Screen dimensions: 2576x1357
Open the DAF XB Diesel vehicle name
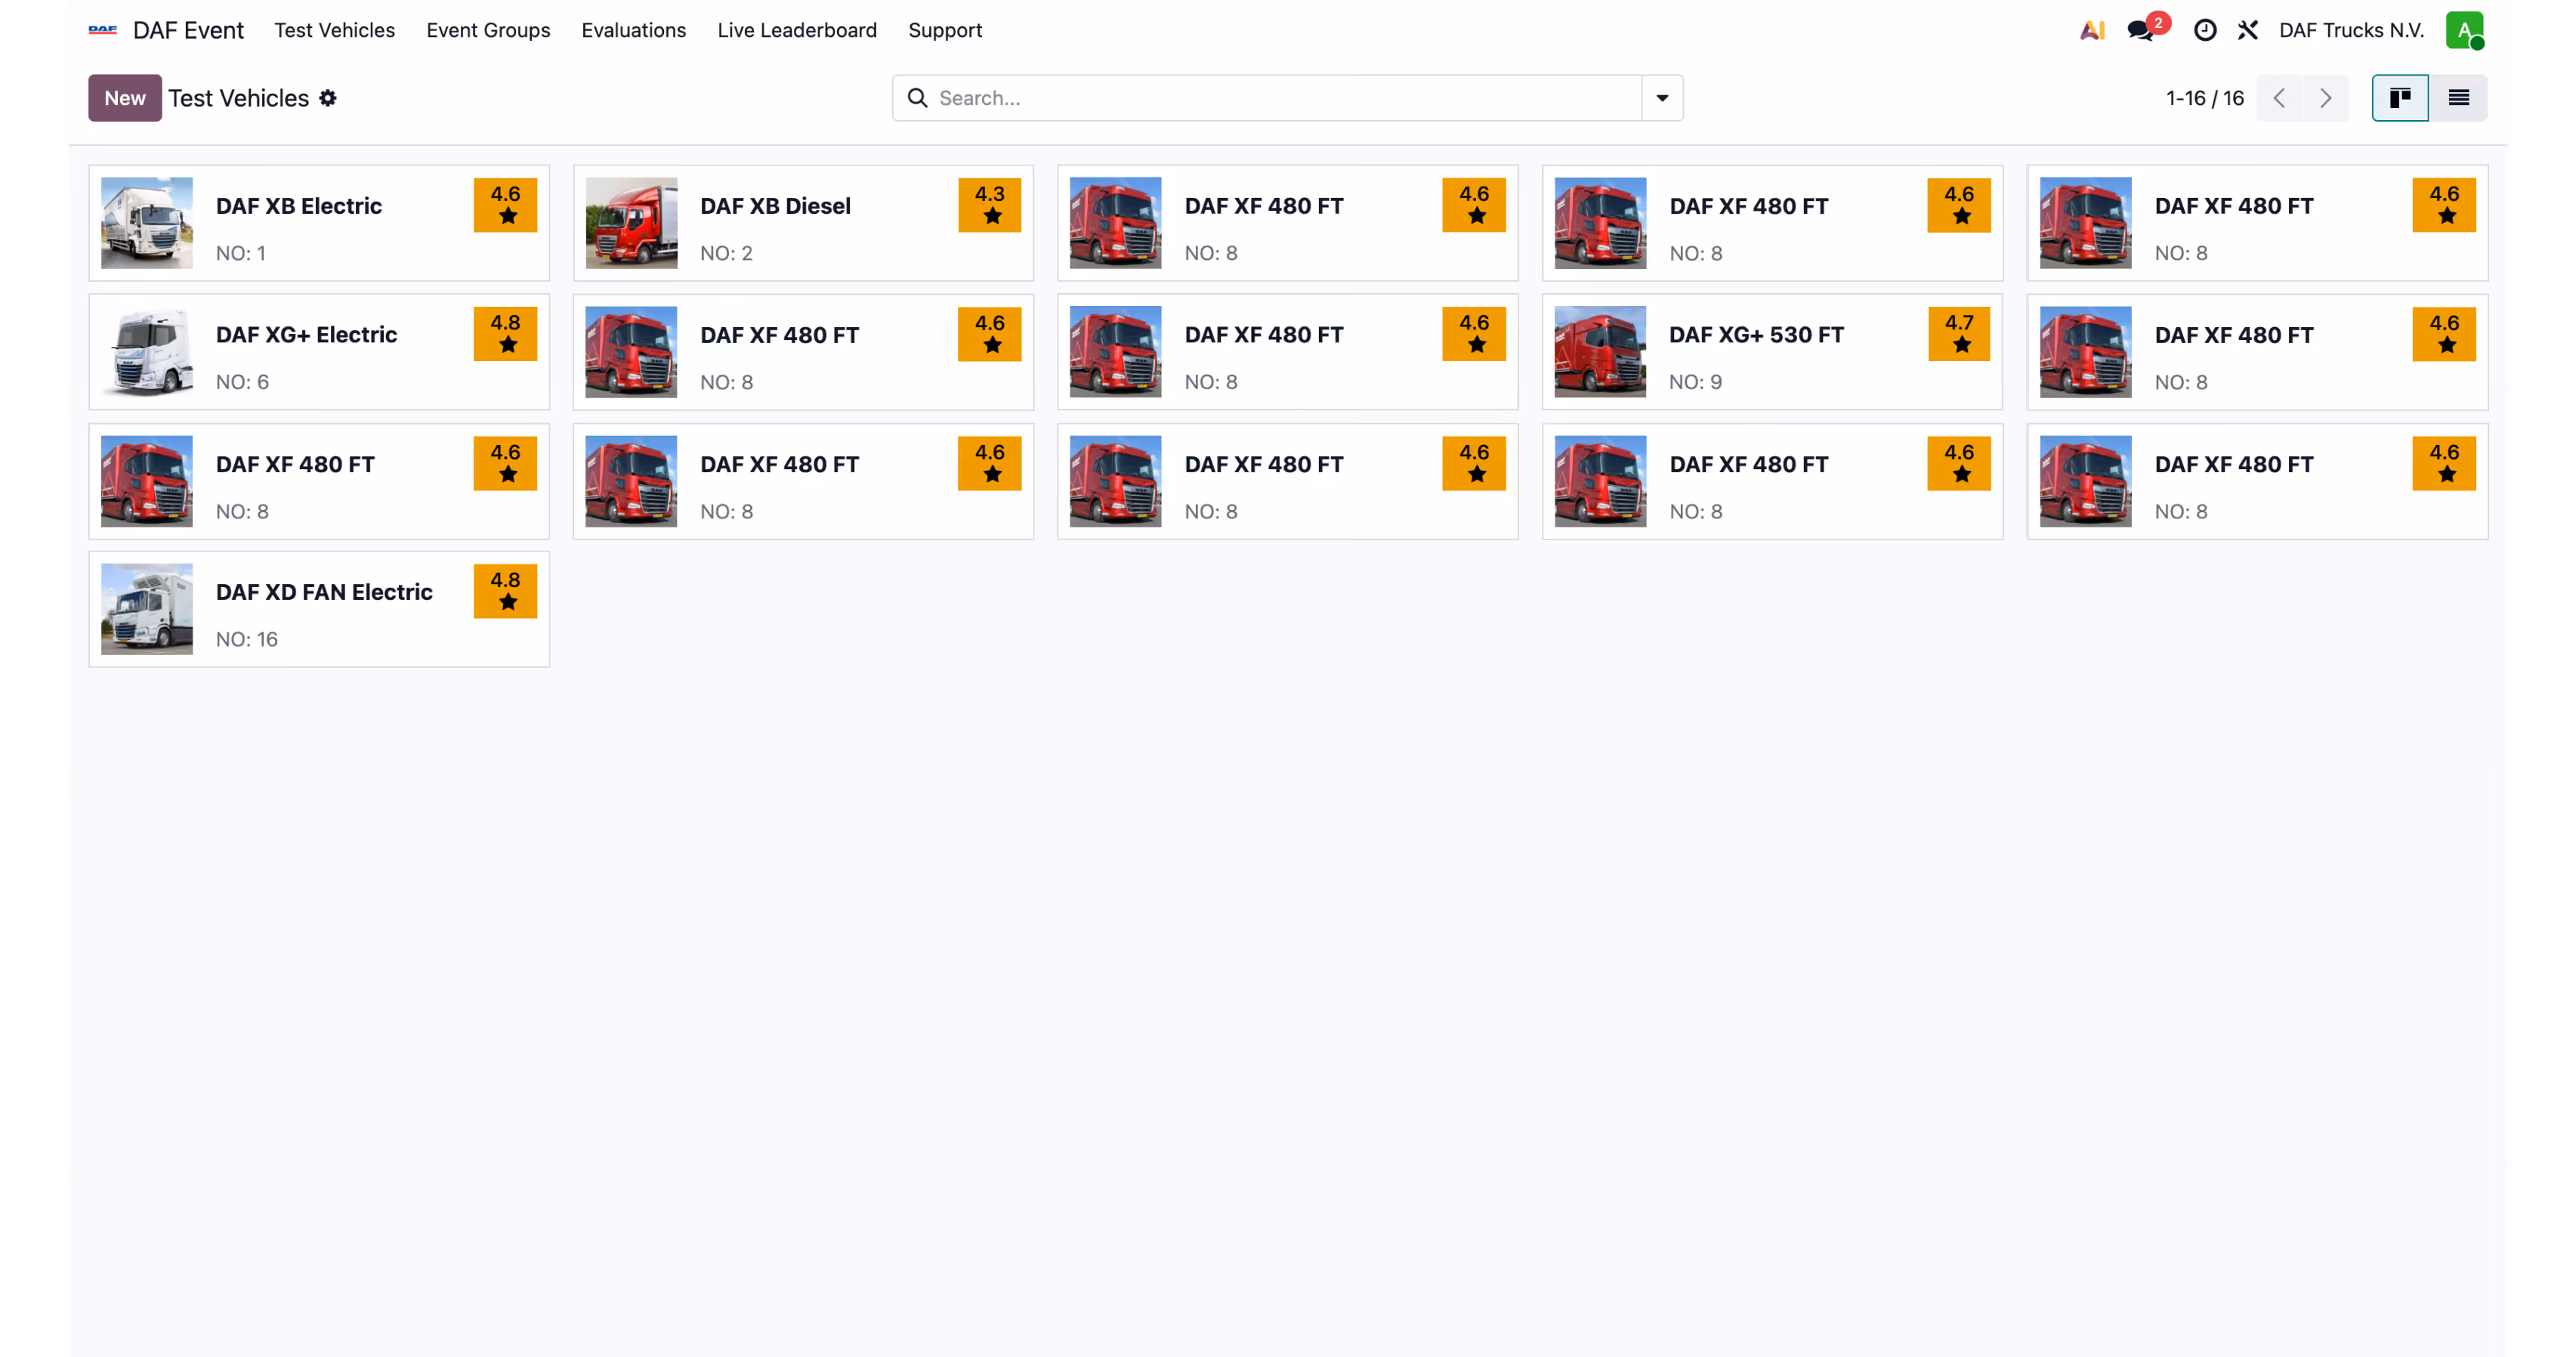pyautogui.click(x=775, y=206)
